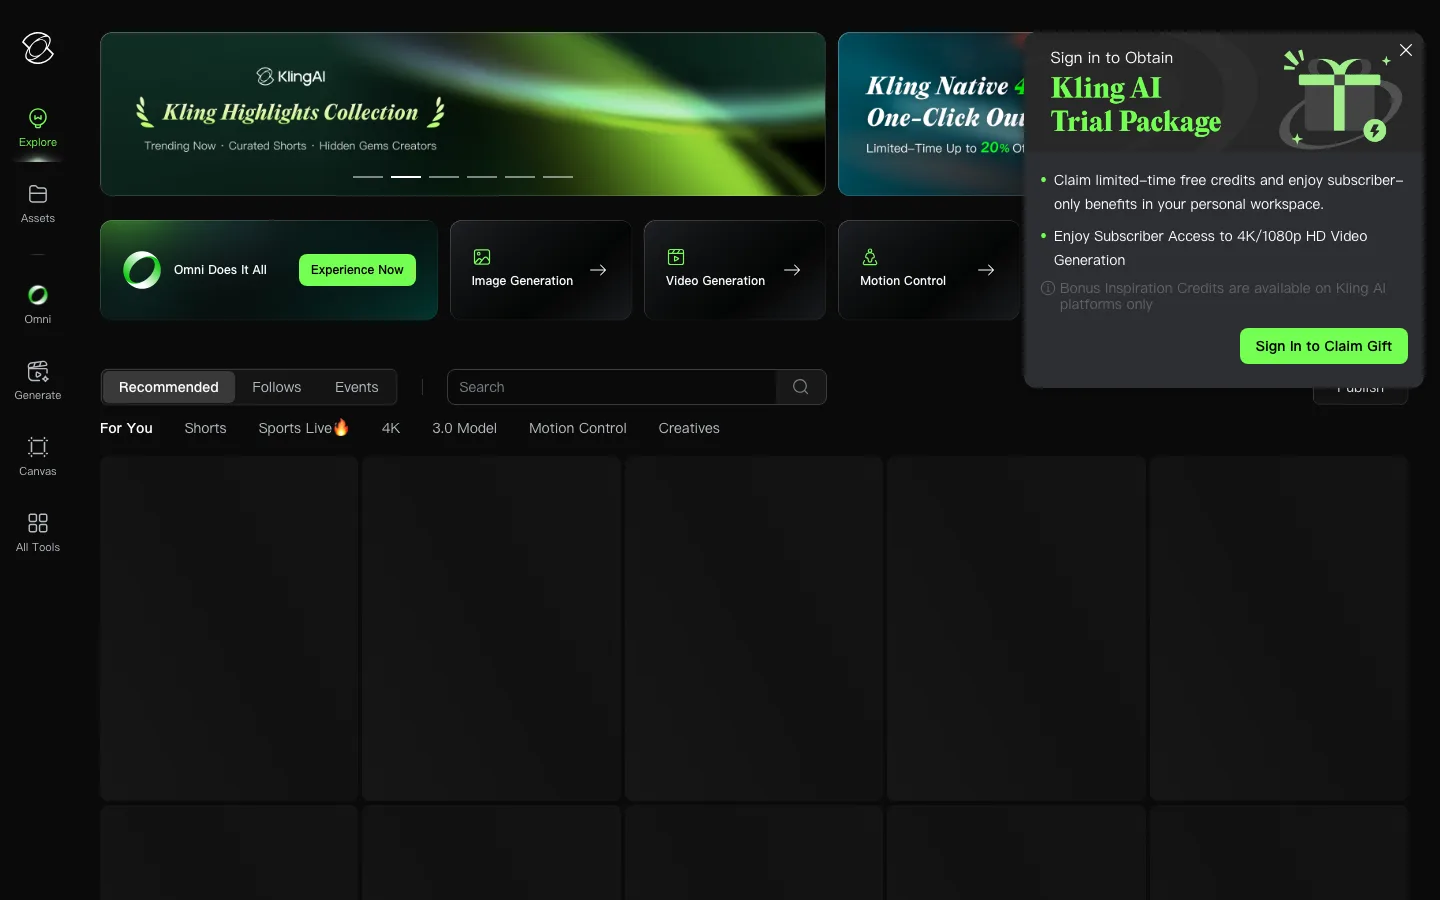Viewport: 1440px width, 900px height.
Task: Click the Experience Now button
Action: [357, 270]
